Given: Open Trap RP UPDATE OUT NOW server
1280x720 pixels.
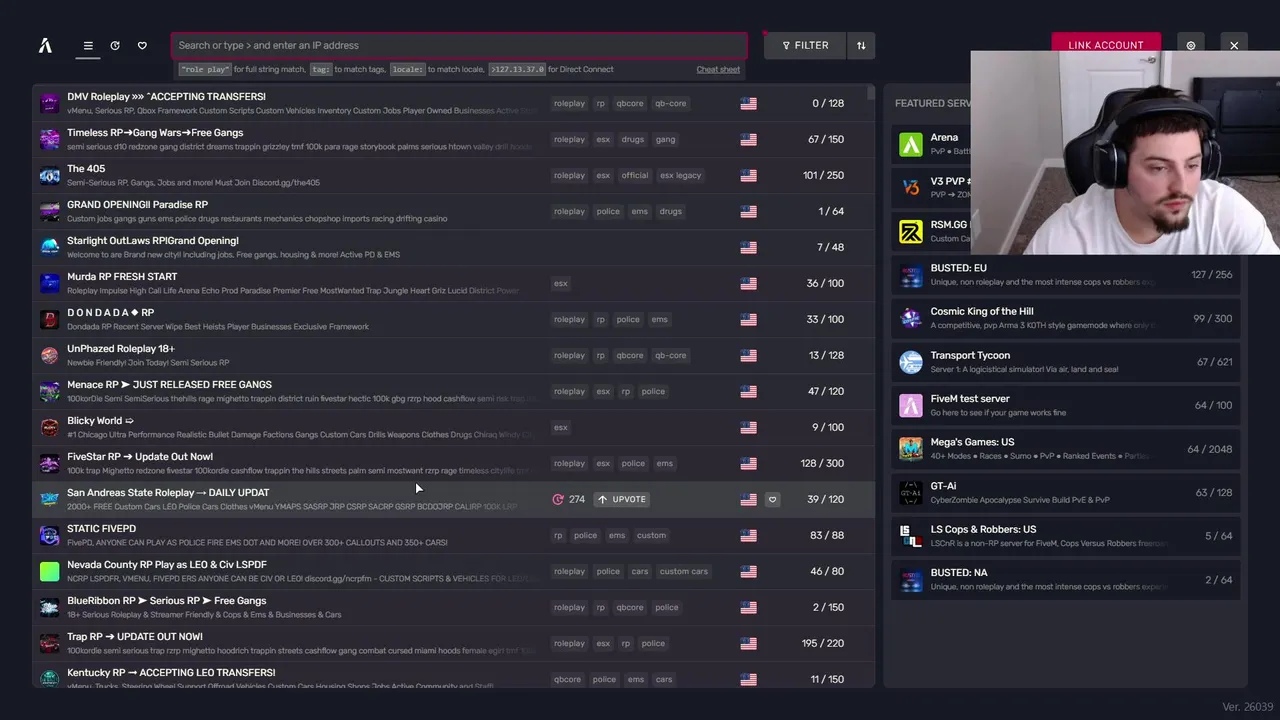Looking at the screenshot, I should click(453, 643).
